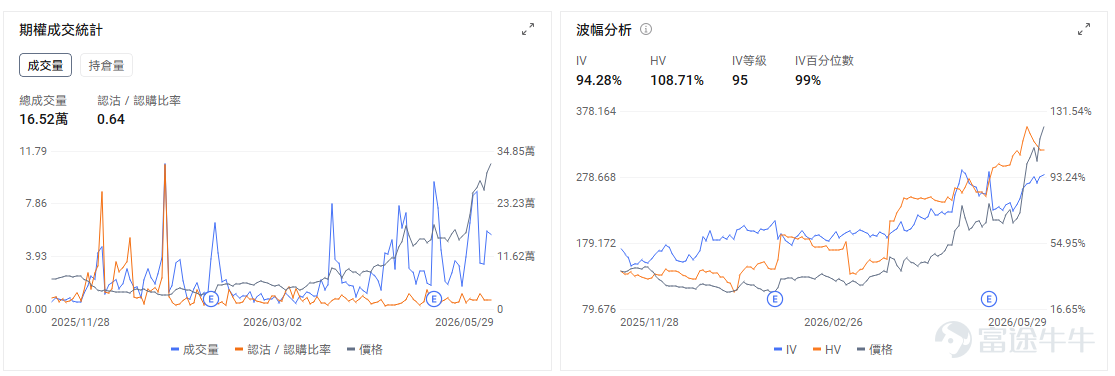Toggle the 認沽 / 認購比率 legend series
The width and height of the screenshot is (1115, 376).
coord(283,350)
